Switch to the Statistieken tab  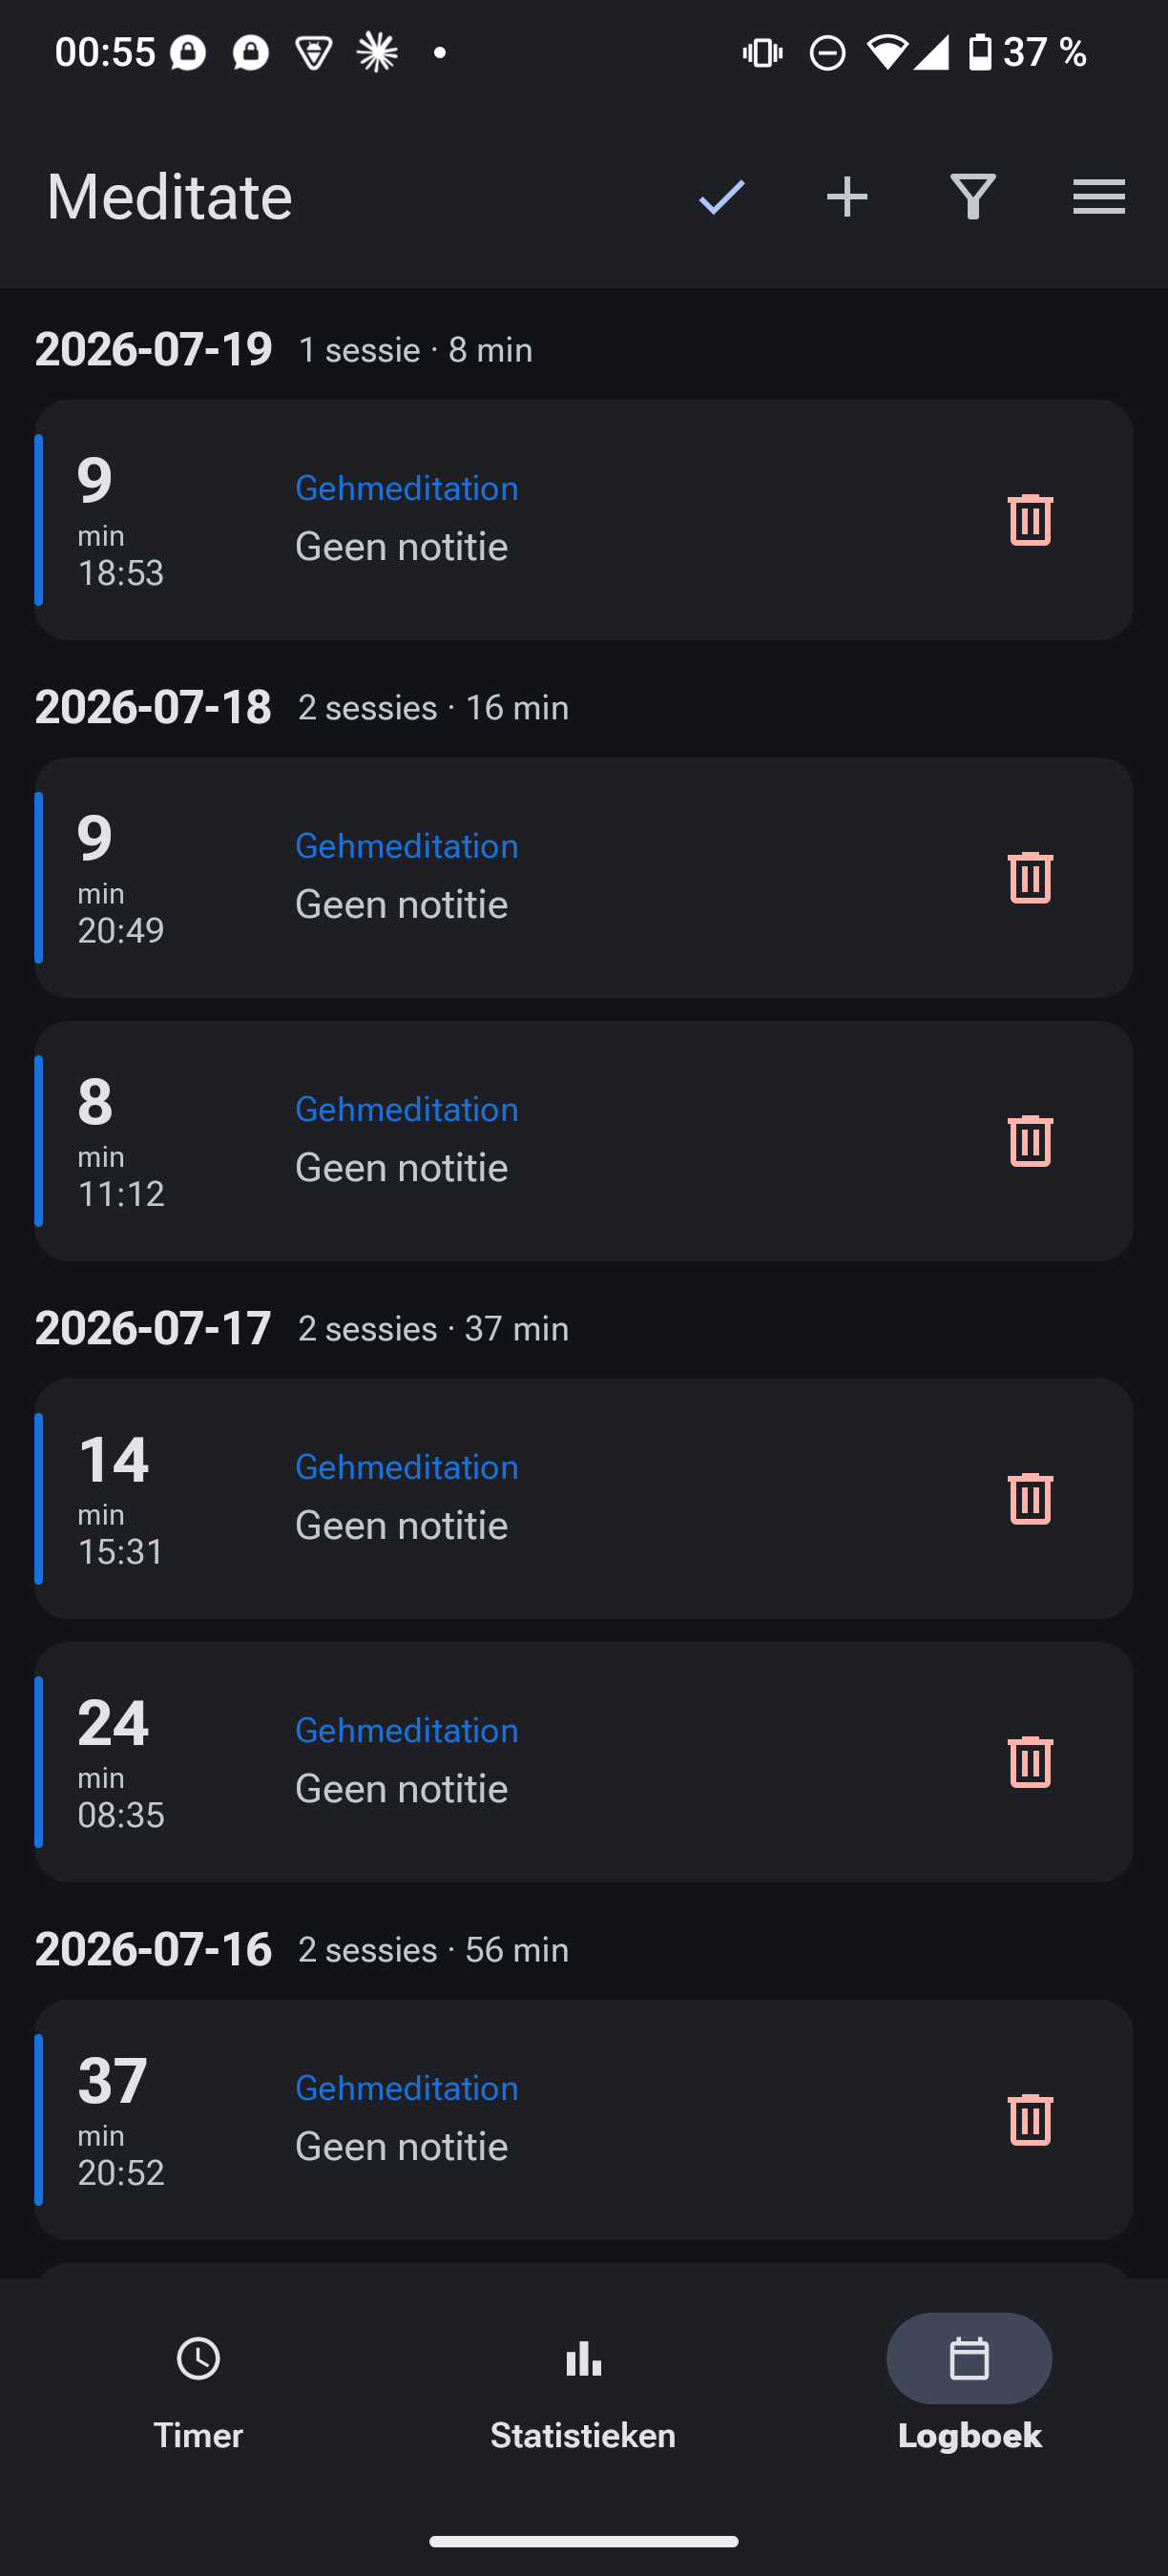(583, 2392)
